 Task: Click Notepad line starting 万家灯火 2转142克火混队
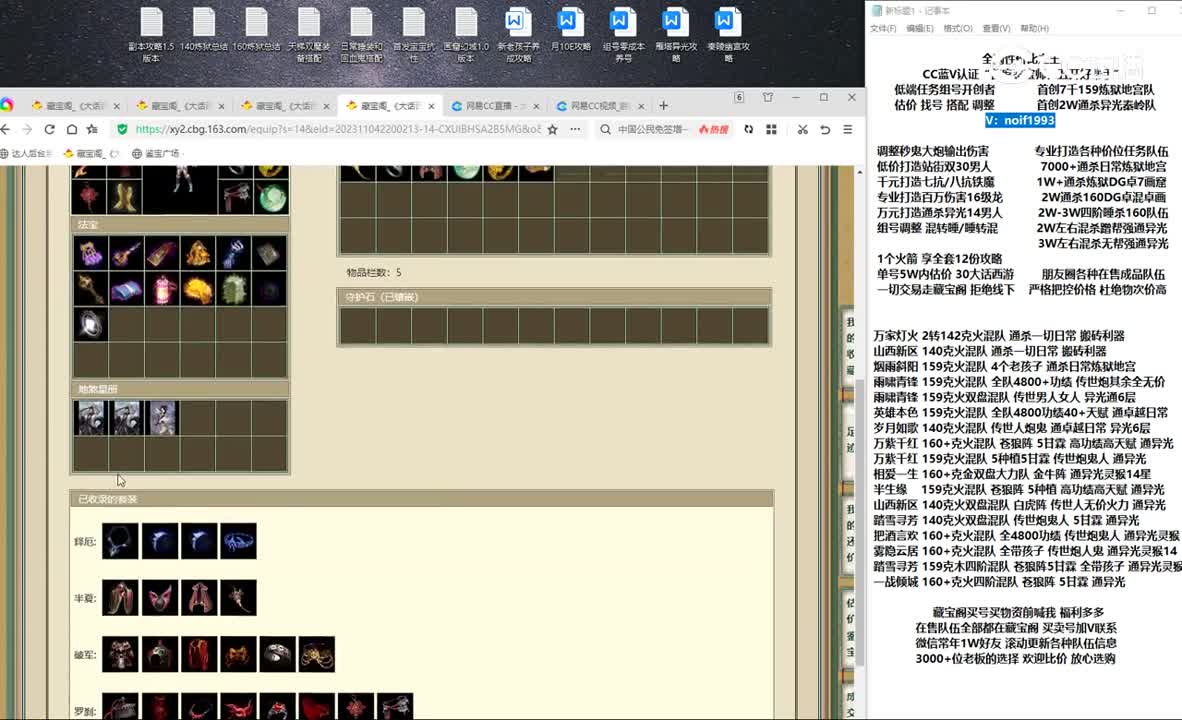pos(999,335)
